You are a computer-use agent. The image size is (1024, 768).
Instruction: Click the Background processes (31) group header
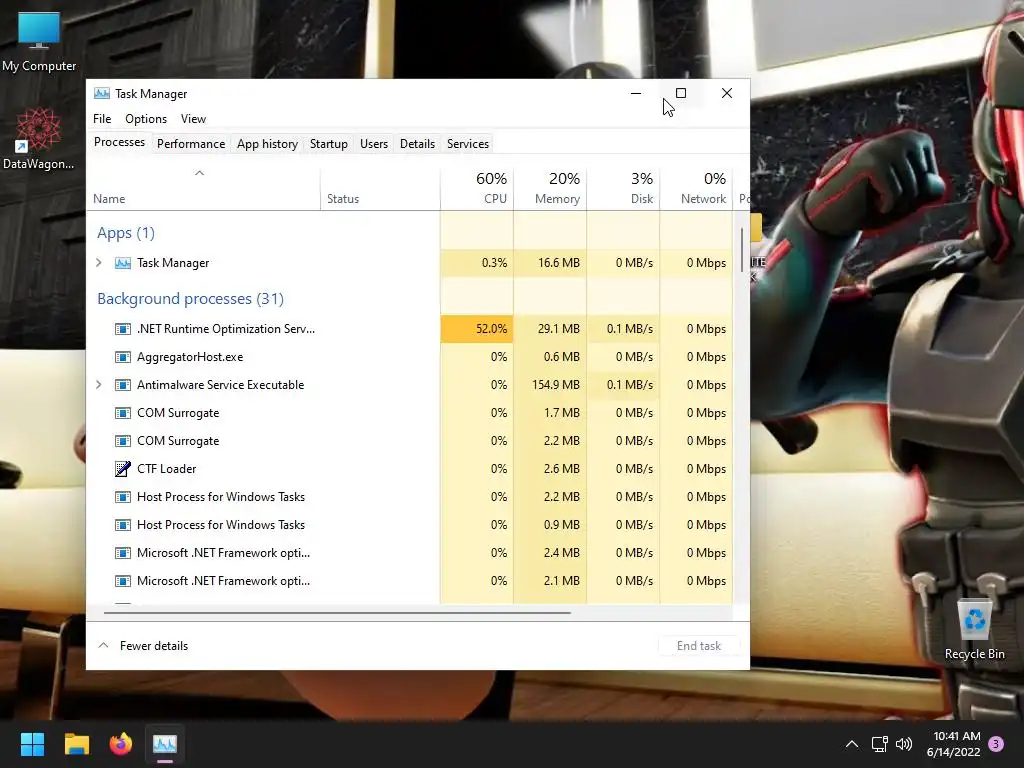click(190, 299)
